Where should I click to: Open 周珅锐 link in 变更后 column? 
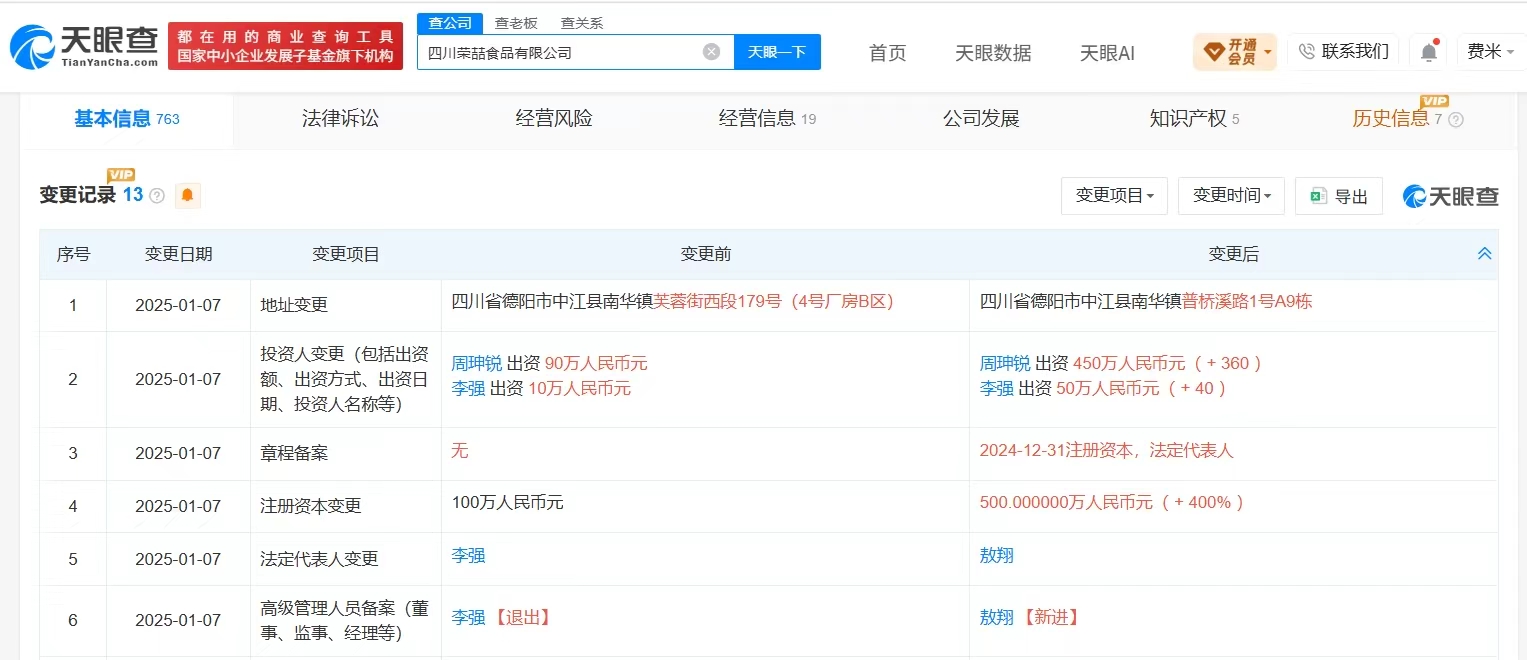(1005, 363)
